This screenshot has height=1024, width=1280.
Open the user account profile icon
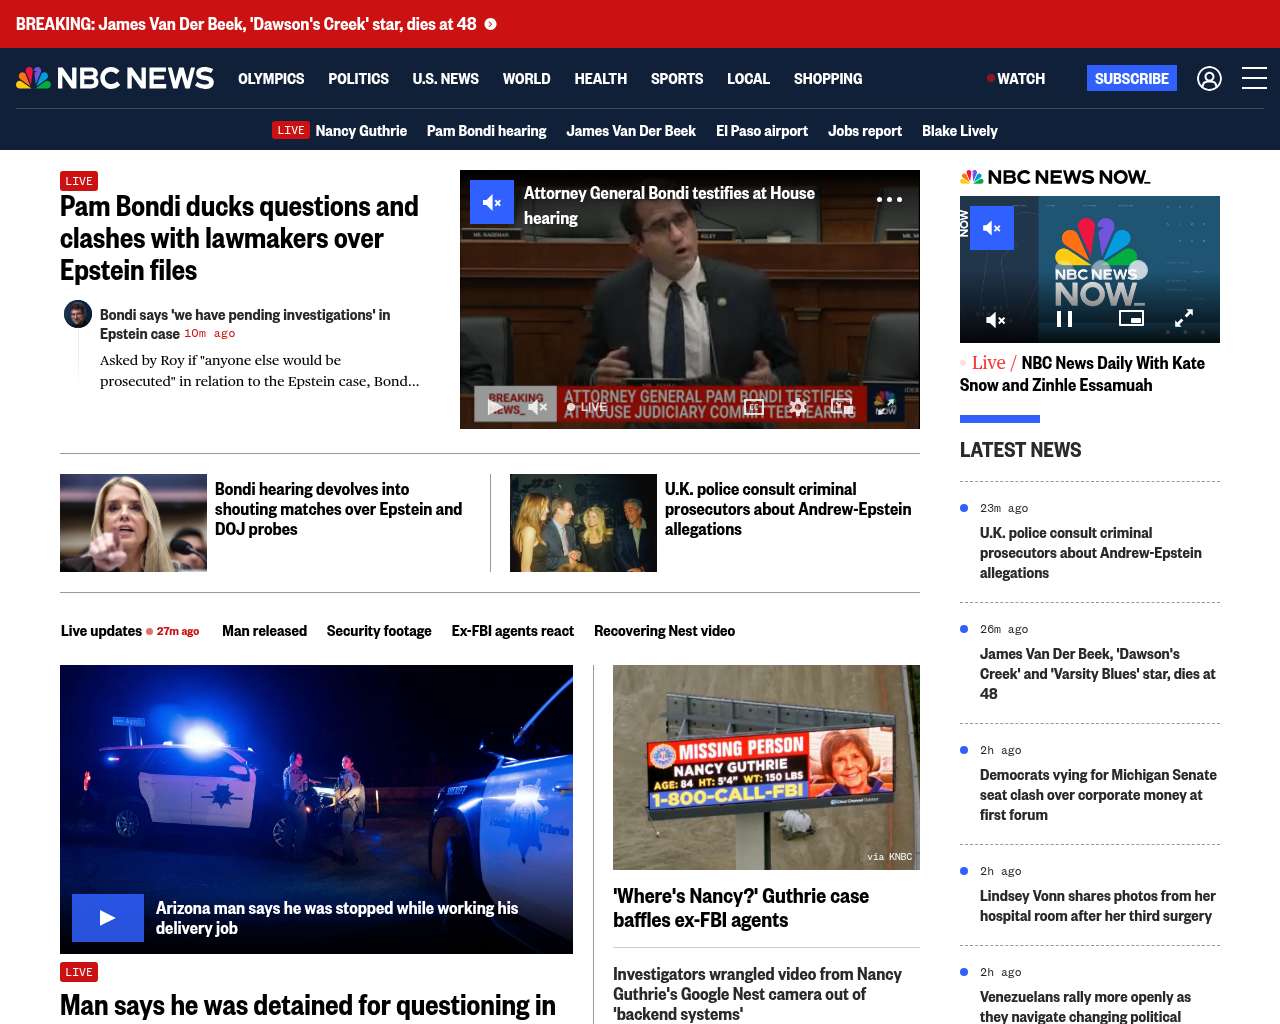pyautogui.click(x=1209, y=78)
